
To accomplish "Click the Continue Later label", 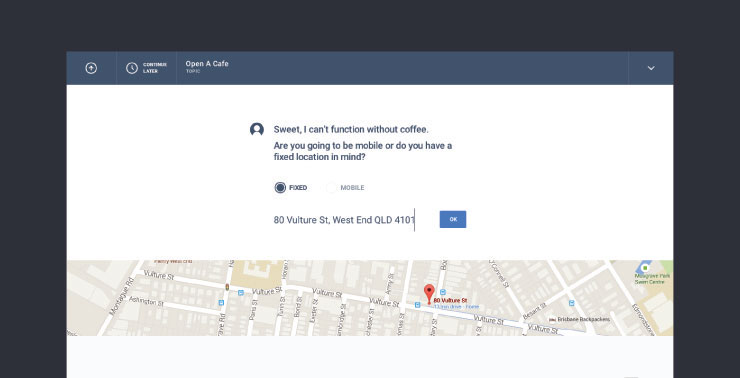I will point(155,68).
